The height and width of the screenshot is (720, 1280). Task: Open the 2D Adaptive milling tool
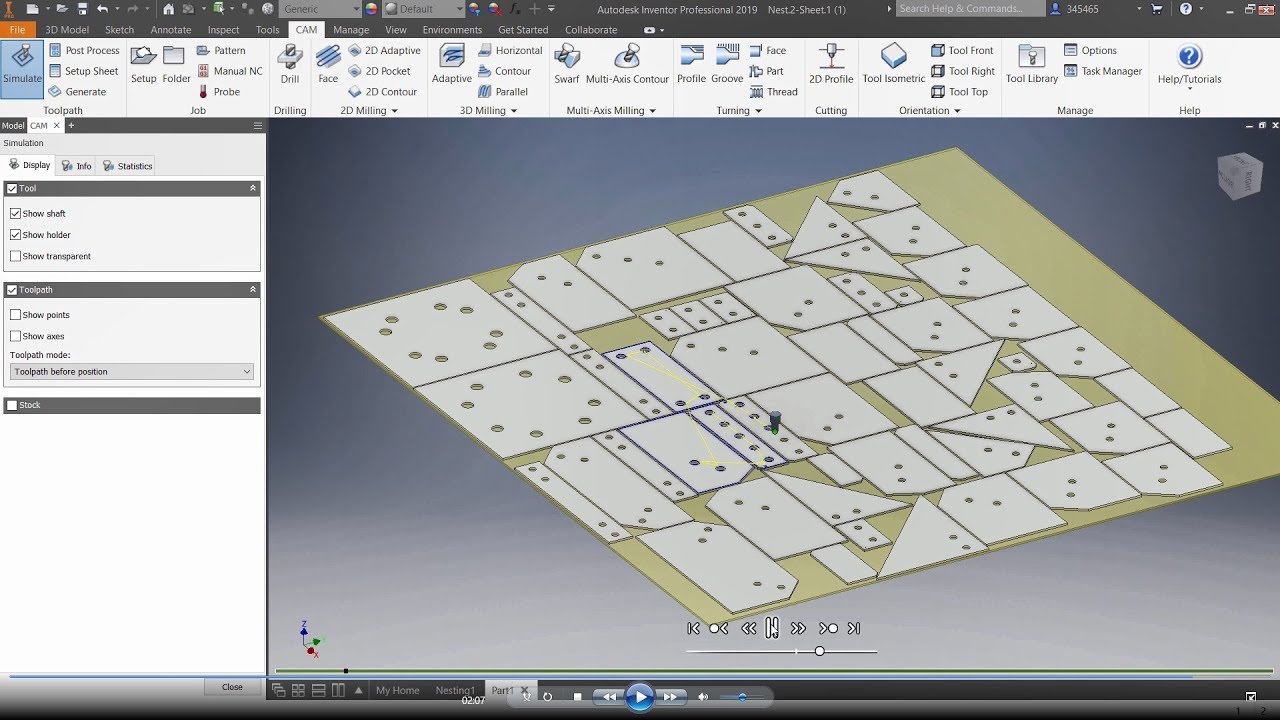[385, 50]
